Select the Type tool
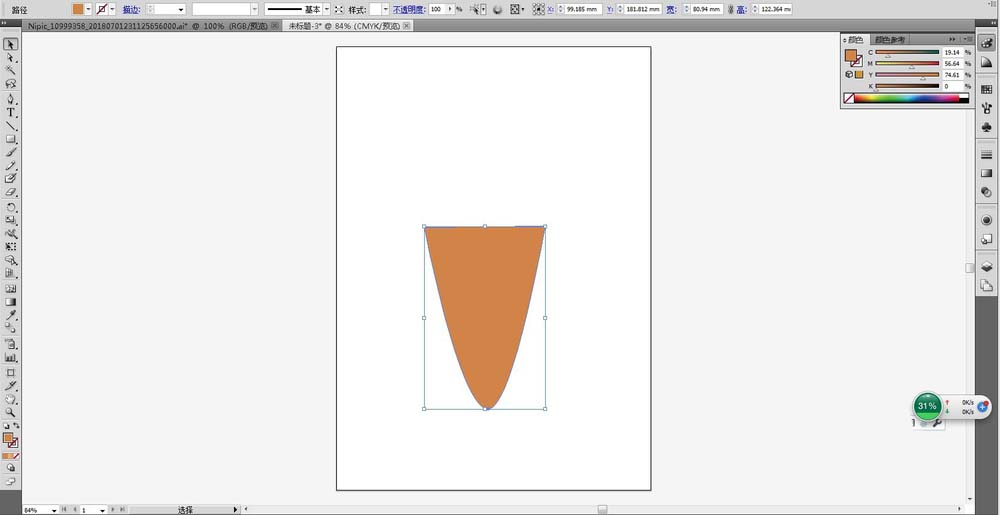Screen dimensions: 1000x515 pyautogui.click(x=11, y=112)
